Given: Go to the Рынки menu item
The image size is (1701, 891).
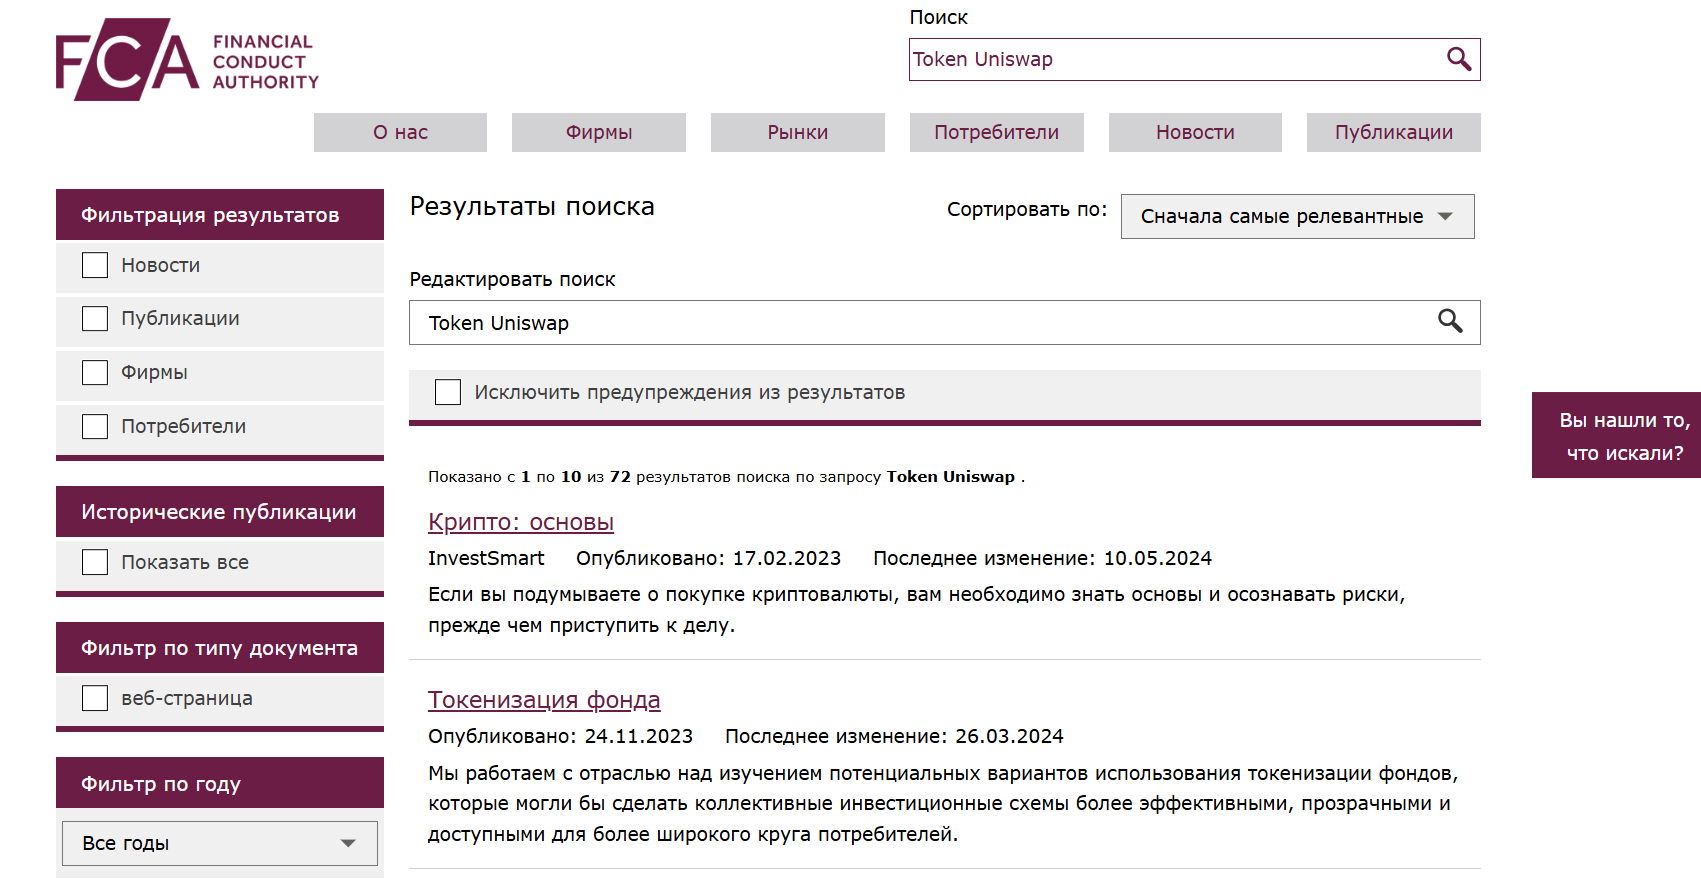Looking at the screenshot, I should 797,132.
